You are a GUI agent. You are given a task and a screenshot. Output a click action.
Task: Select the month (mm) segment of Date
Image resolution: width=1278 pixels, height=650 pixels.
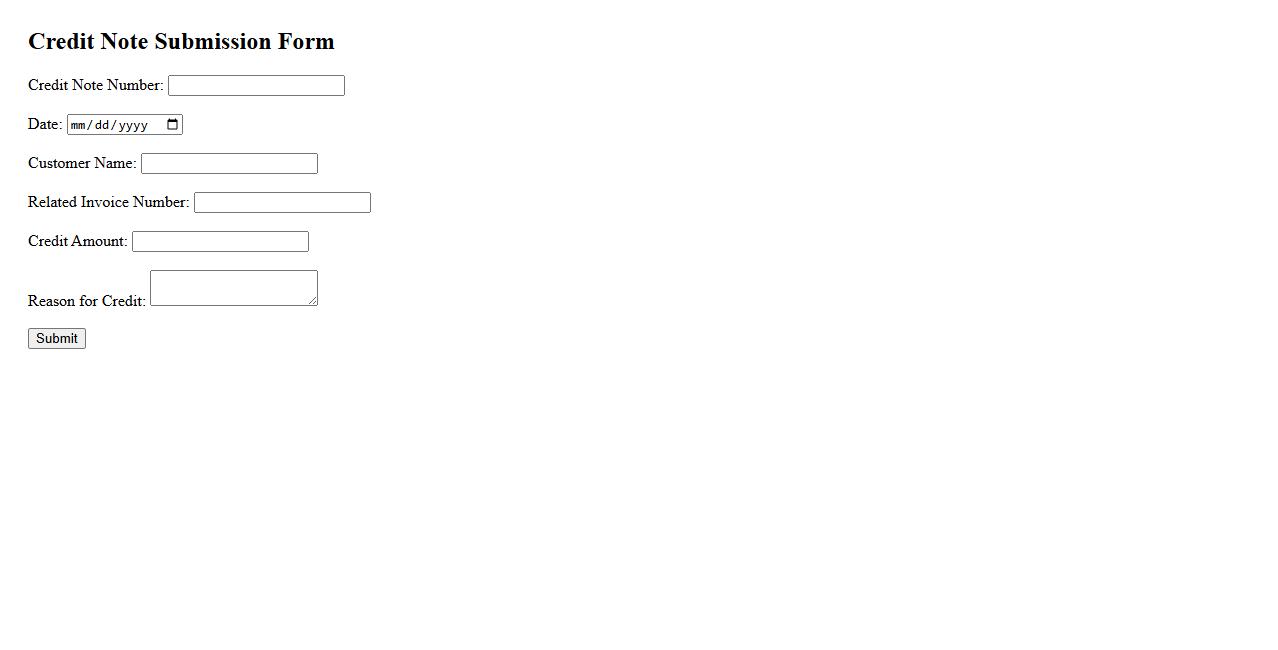pyautogui.click(x=79, y=125)
